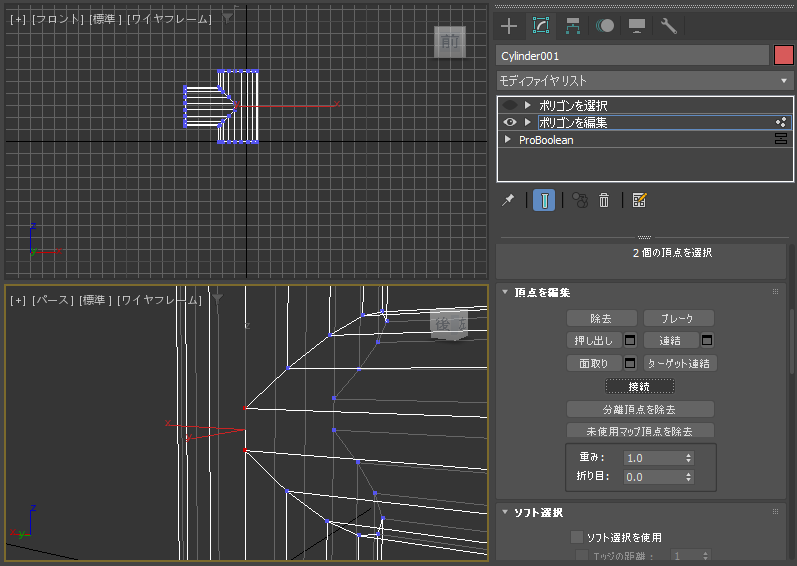Click the 面取り button
Image resolution: width=797 pixels, height=566 pixels.
[x=594, y=363]
